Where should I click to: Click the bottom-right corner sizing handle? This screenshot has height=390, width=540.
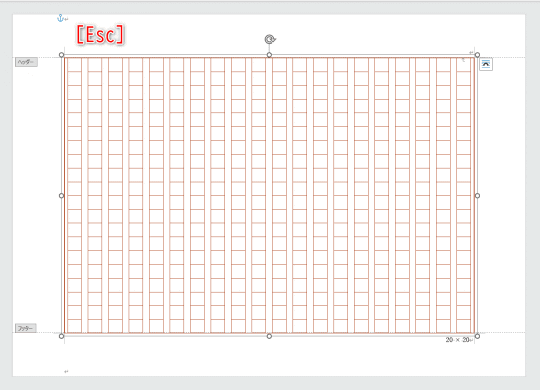point(477,336)
